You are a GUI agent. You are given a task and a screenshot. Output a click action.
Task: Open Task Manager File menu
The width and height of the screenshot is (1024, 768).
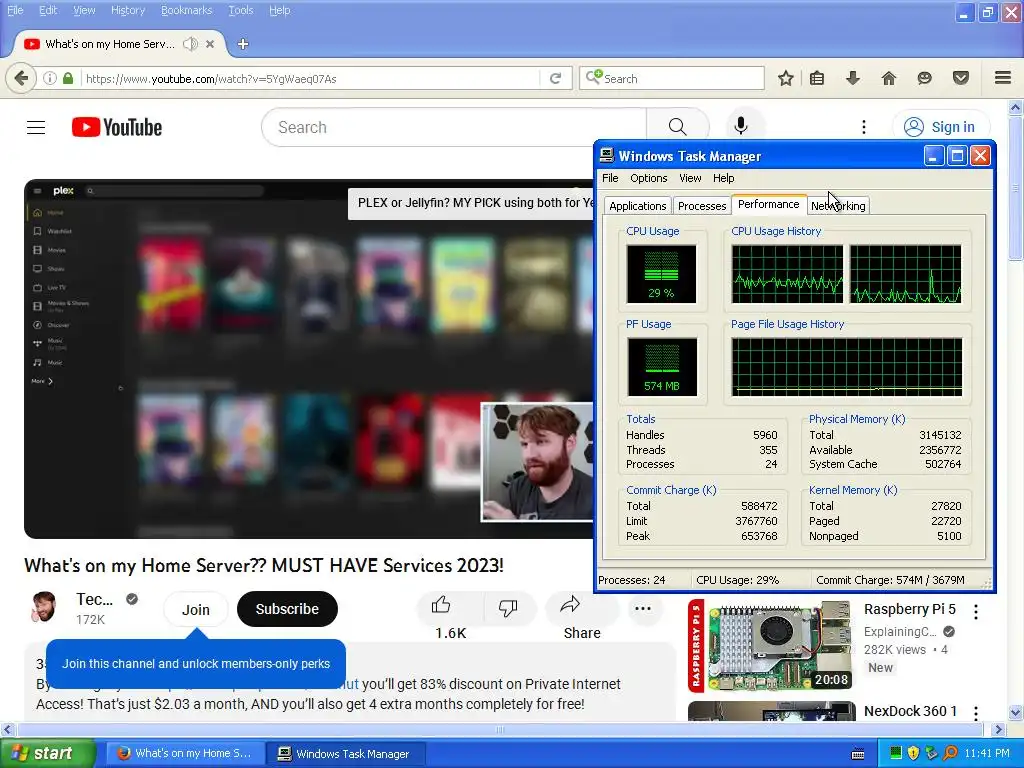(x=610, y=178)
